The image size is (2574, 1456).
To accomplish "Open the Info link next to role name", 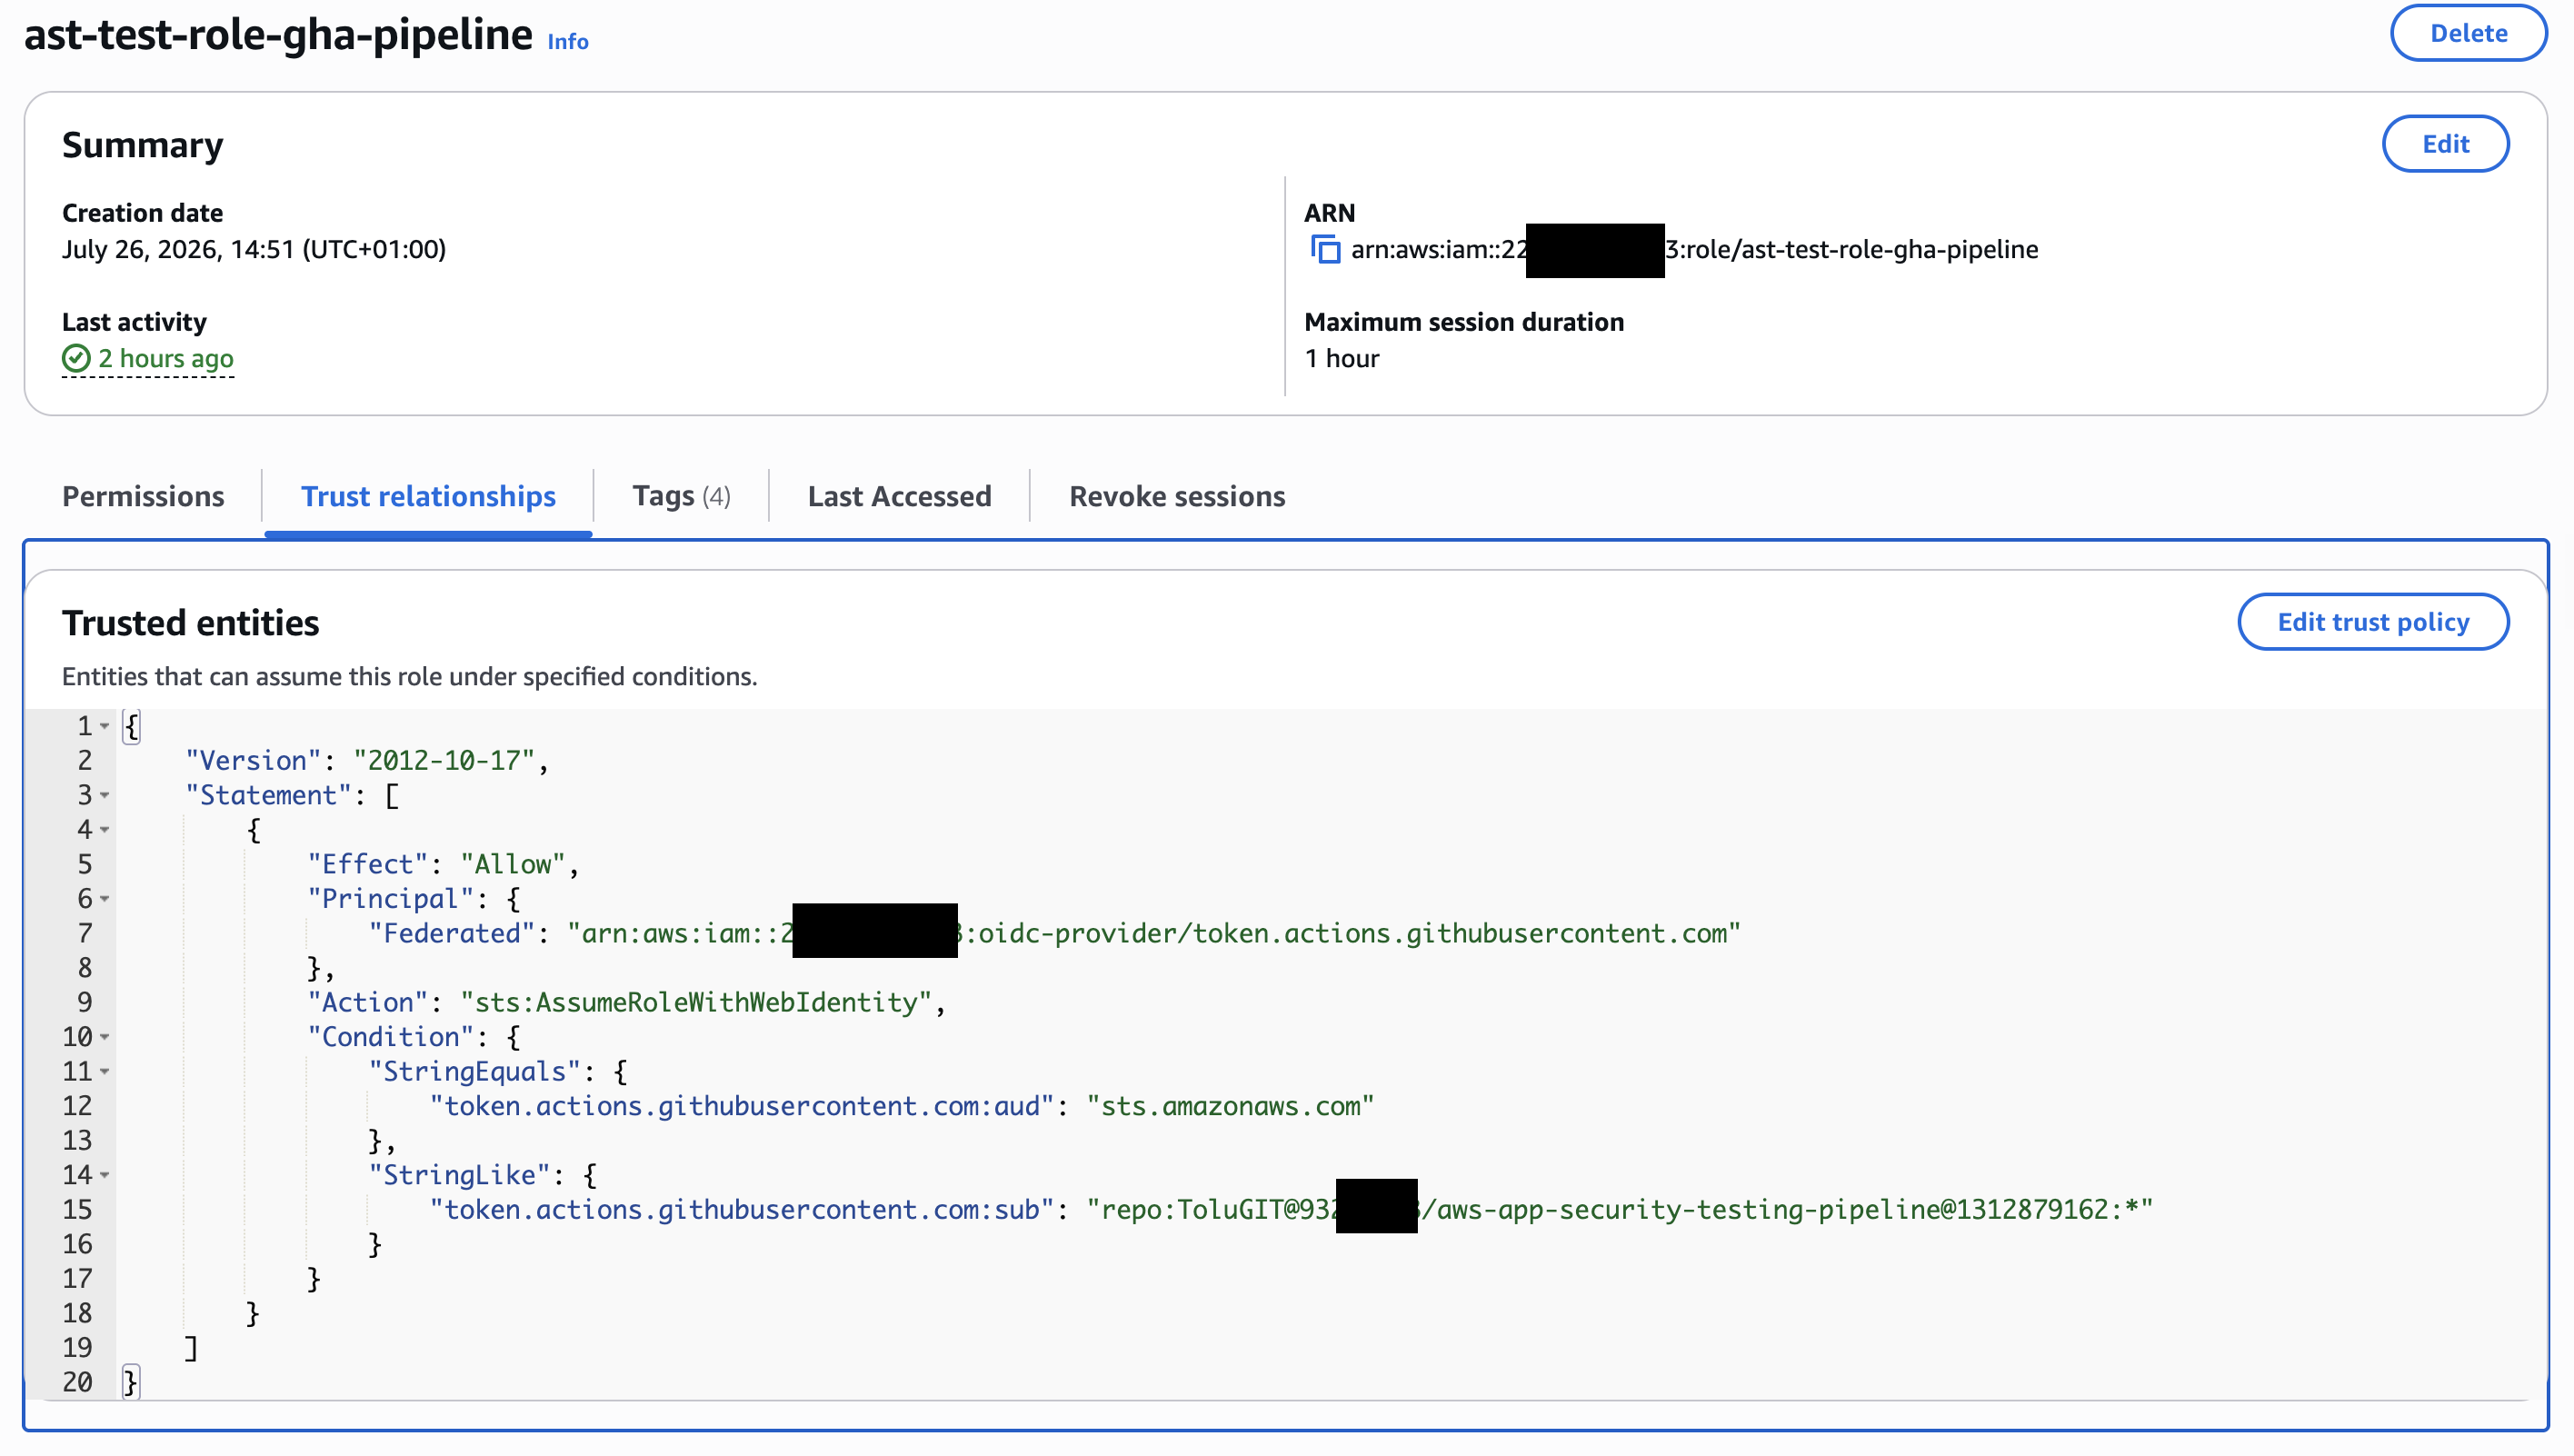I will [x=568, y=42].
